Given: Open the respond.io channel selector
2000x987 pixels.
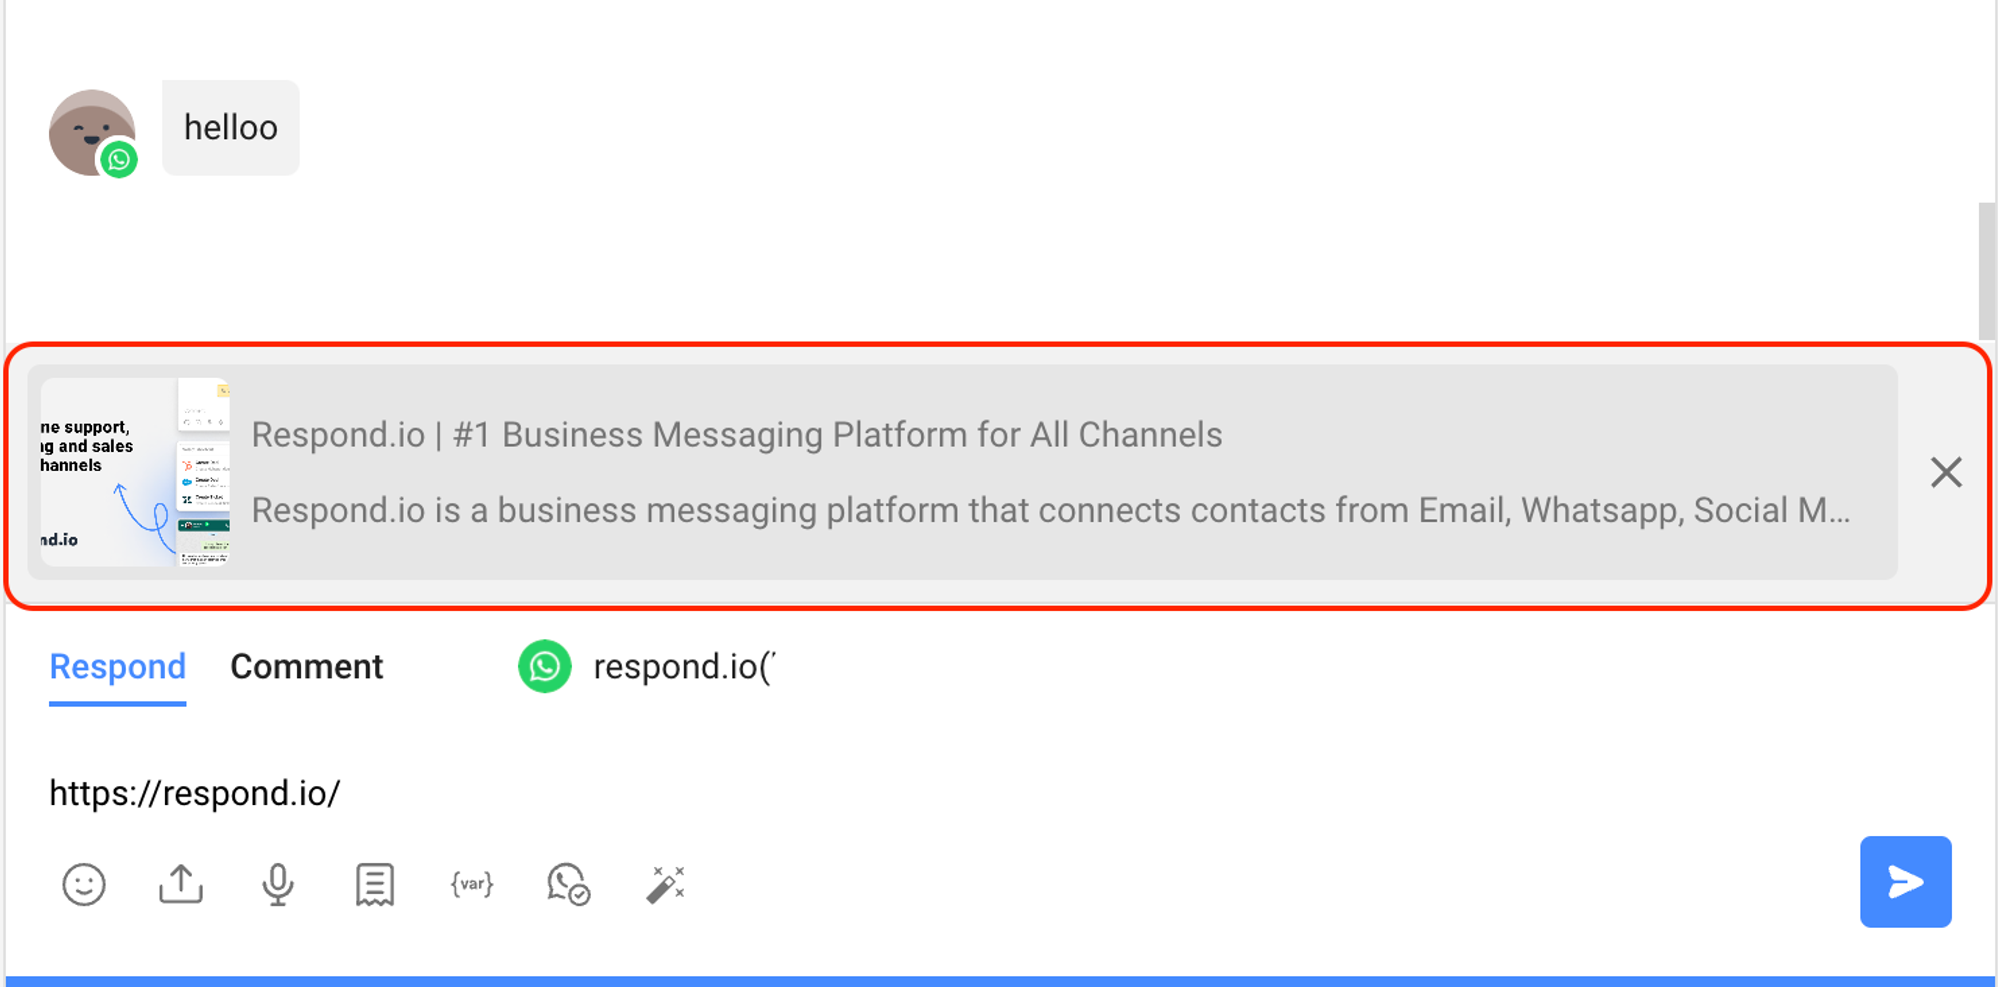Looking at the screenshot, I should (x=684, y=667).
